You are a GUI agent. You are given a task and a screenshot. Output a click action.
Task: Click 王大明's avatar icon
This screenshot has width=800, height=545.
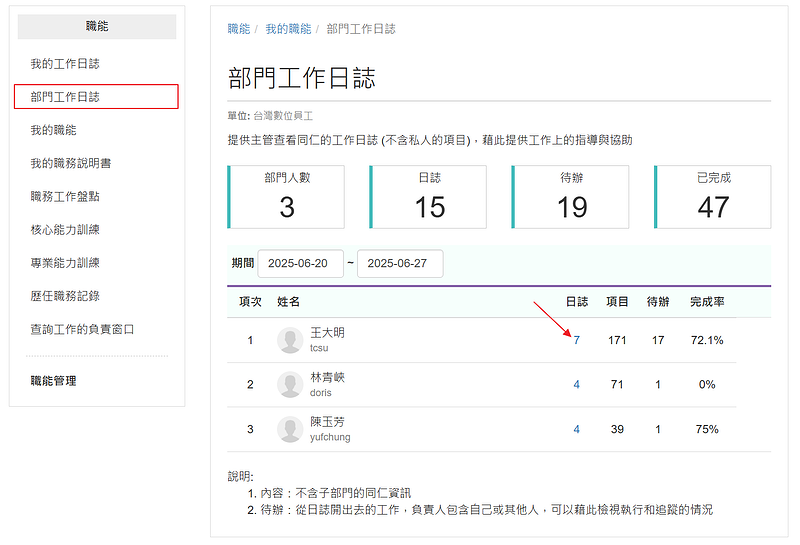(290, 340)
